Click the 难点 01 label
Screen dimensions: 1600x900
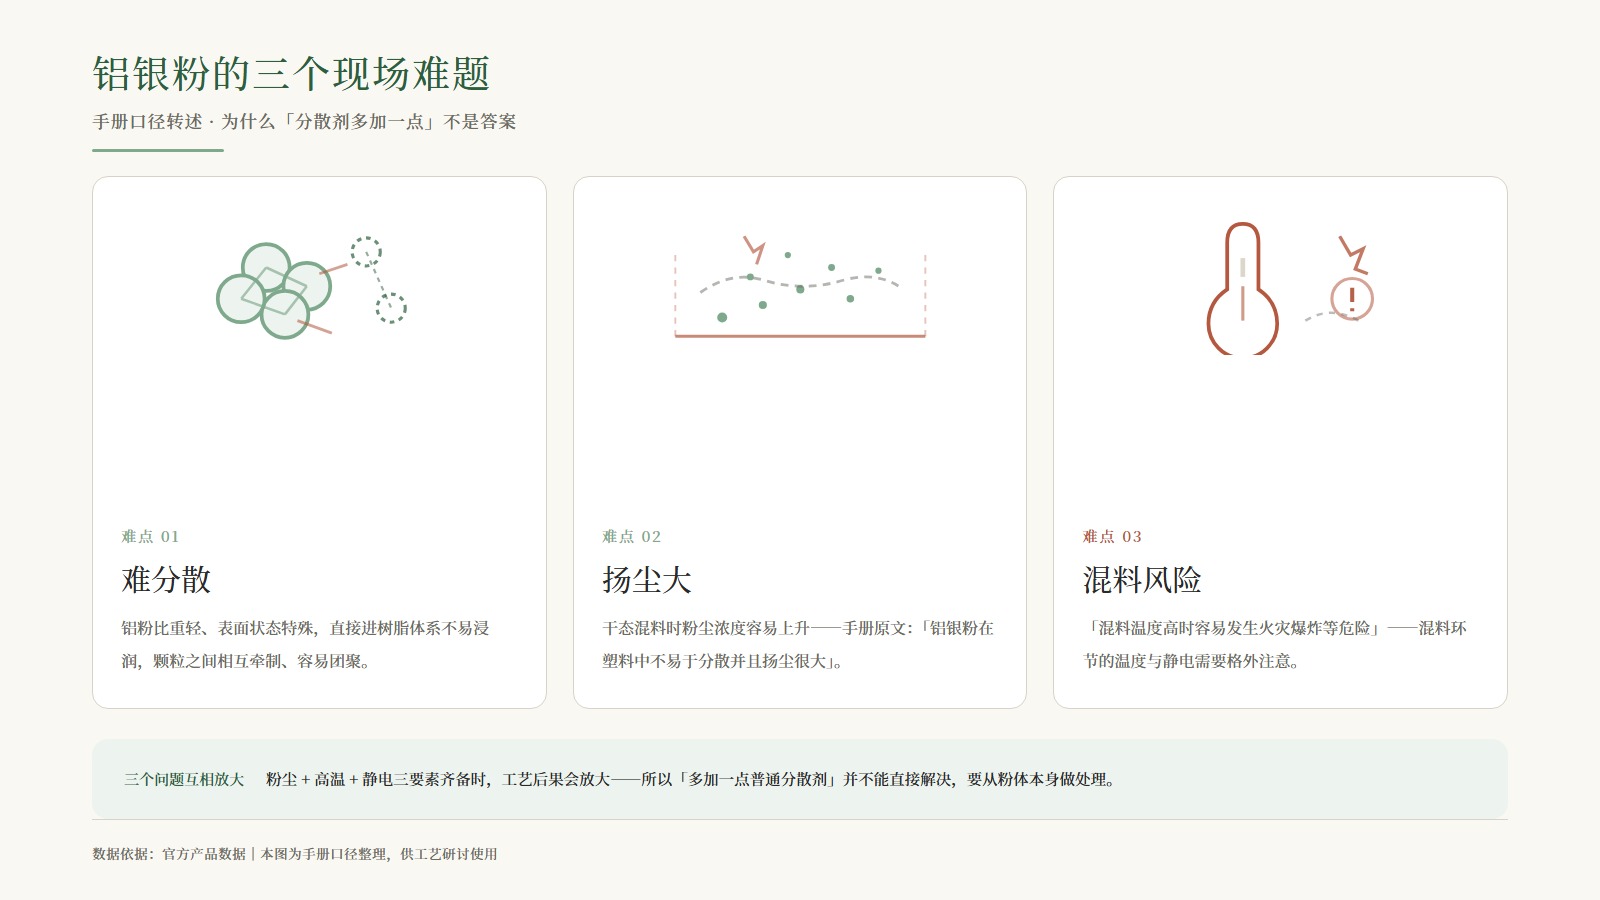pyautogui.click(x=150, y=537)
